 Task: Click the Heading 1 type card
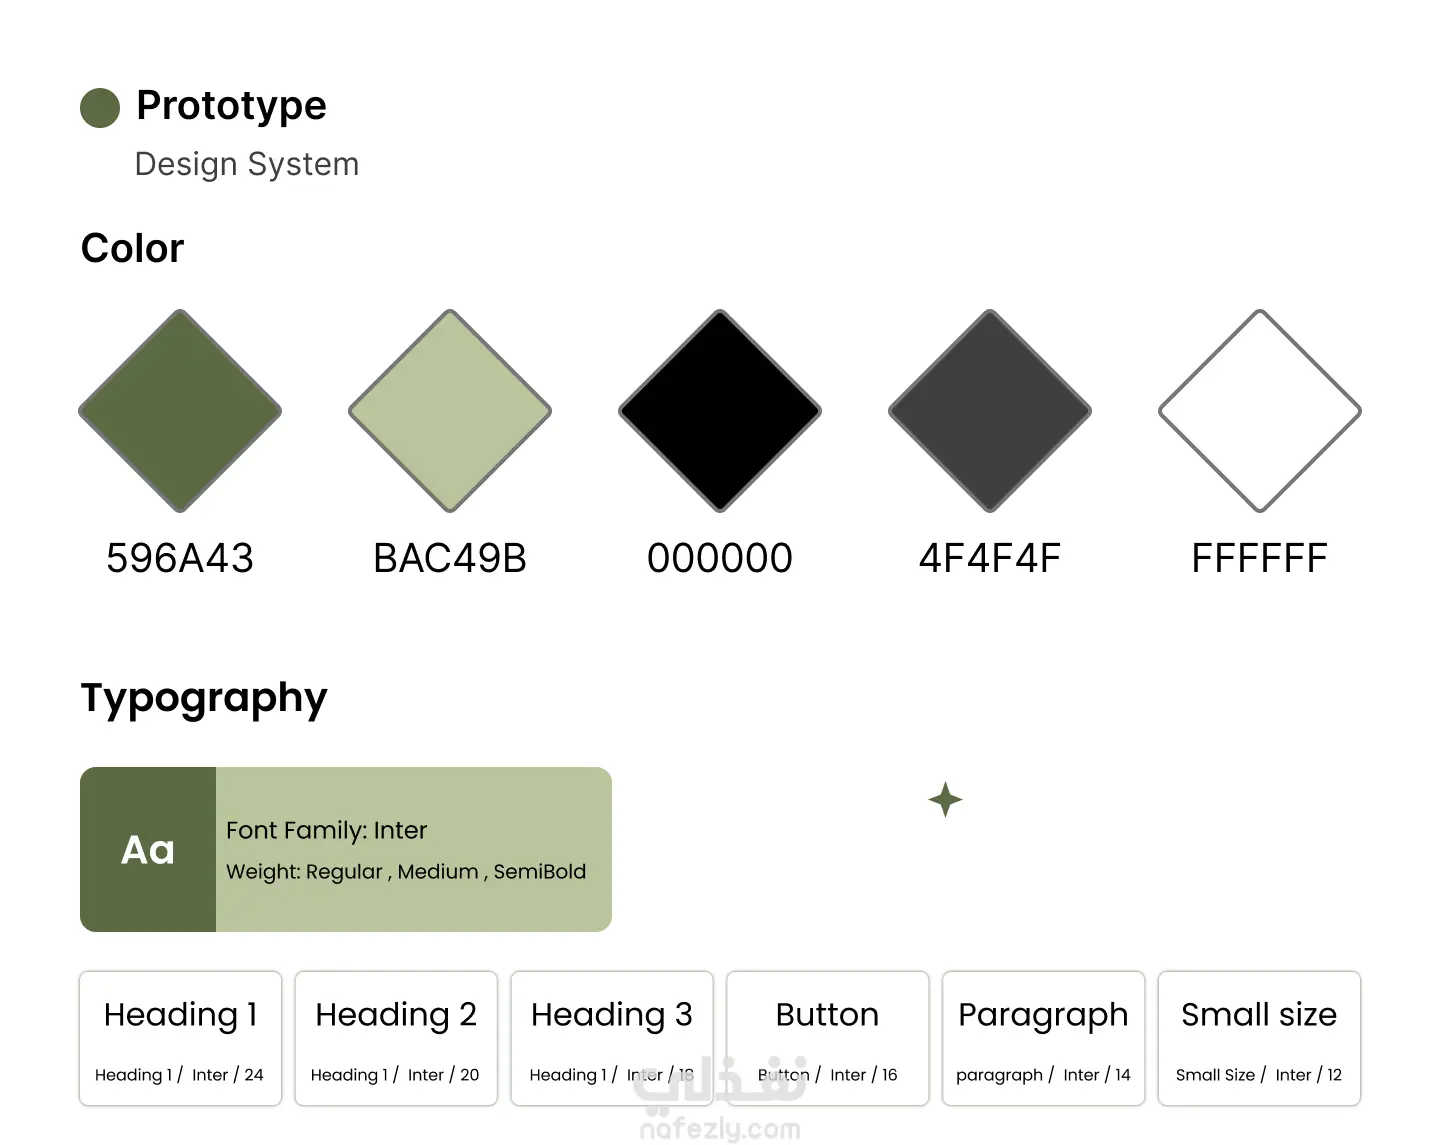click(180, 1038)
